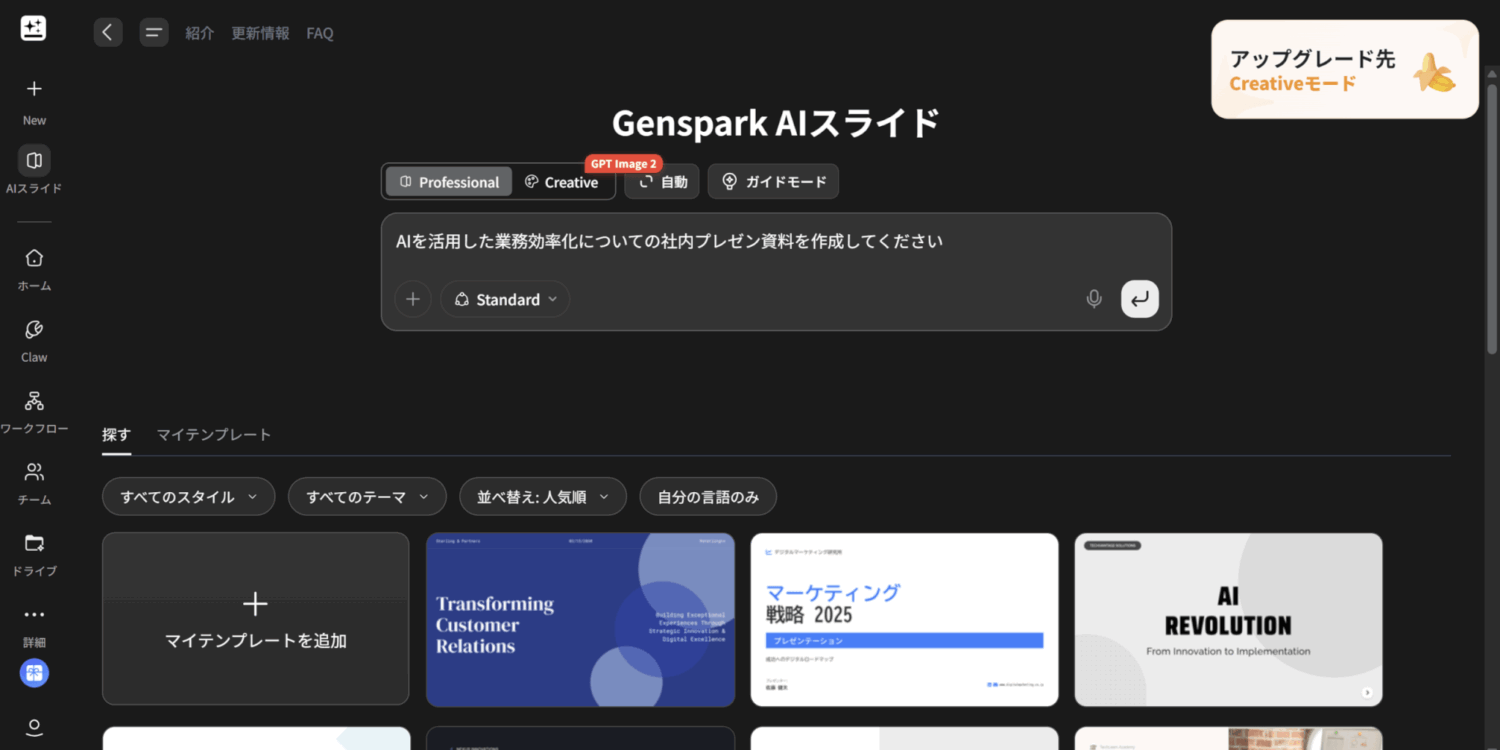Toggle 自分の言語のみ filter

(708, 497)
